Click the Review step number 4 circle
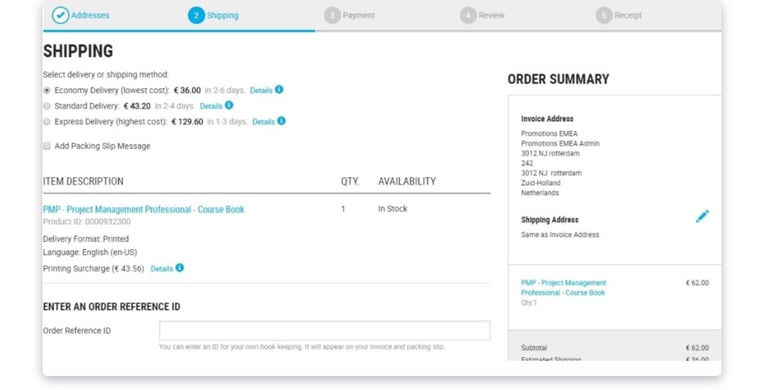Image resolution: width=768 pixels, height=390 pixels. (x=468, y=15)
